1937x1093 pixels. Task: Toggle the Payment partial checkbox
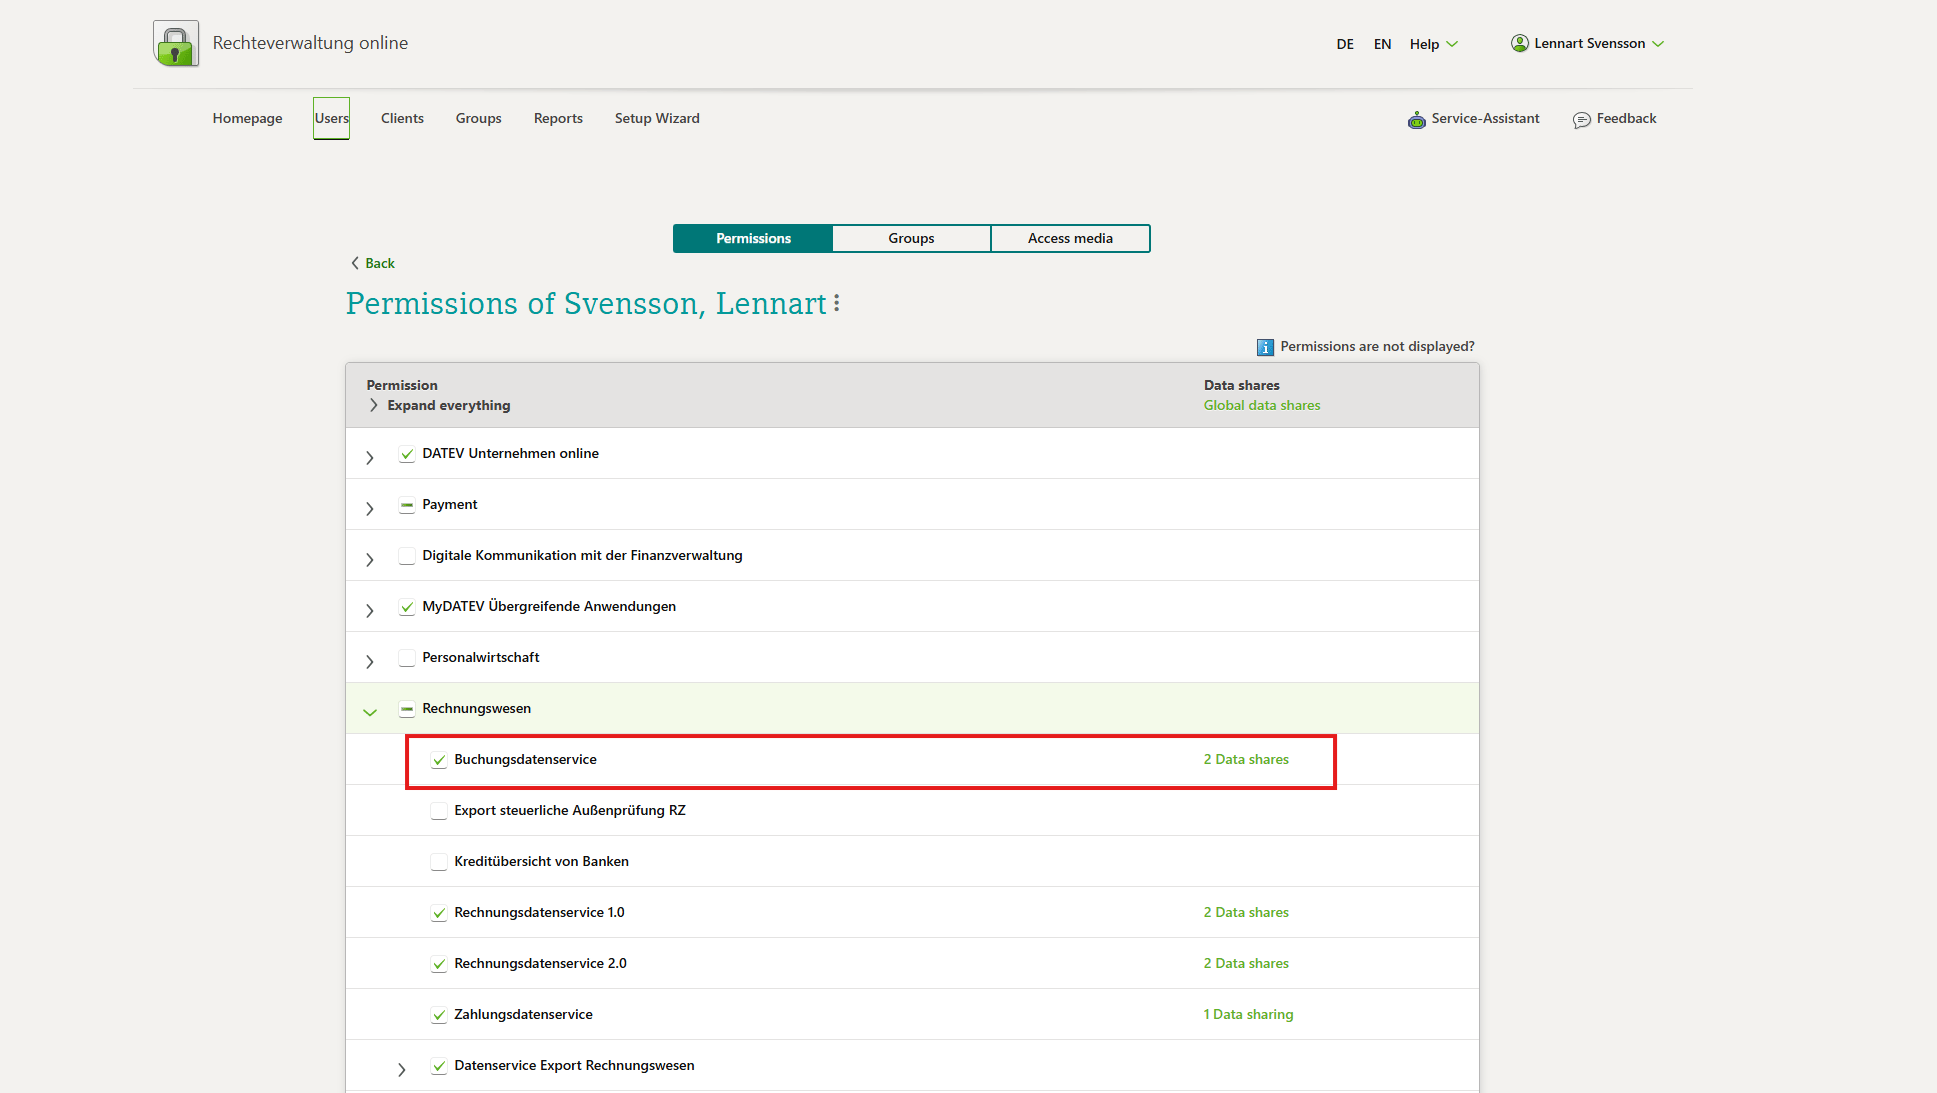(x=407, y=505)
